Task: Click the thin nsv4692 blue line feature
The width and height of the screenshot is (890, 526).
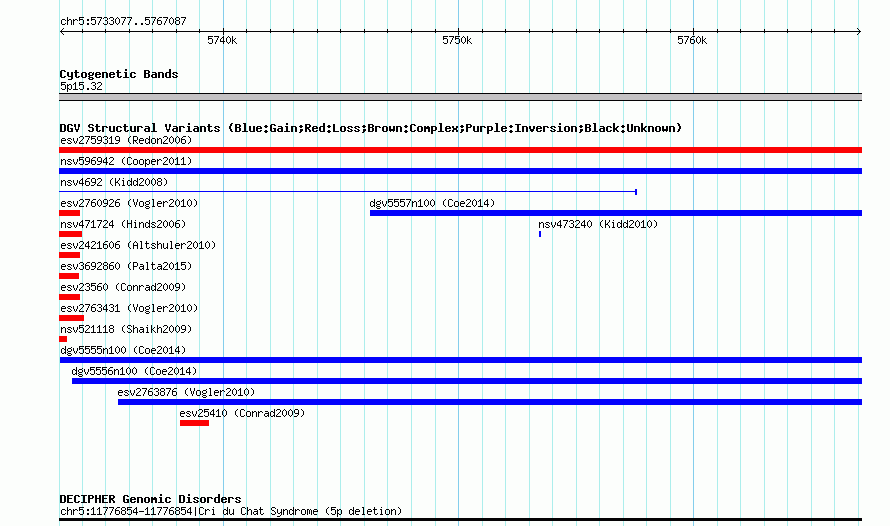Action: pos(348,192)
